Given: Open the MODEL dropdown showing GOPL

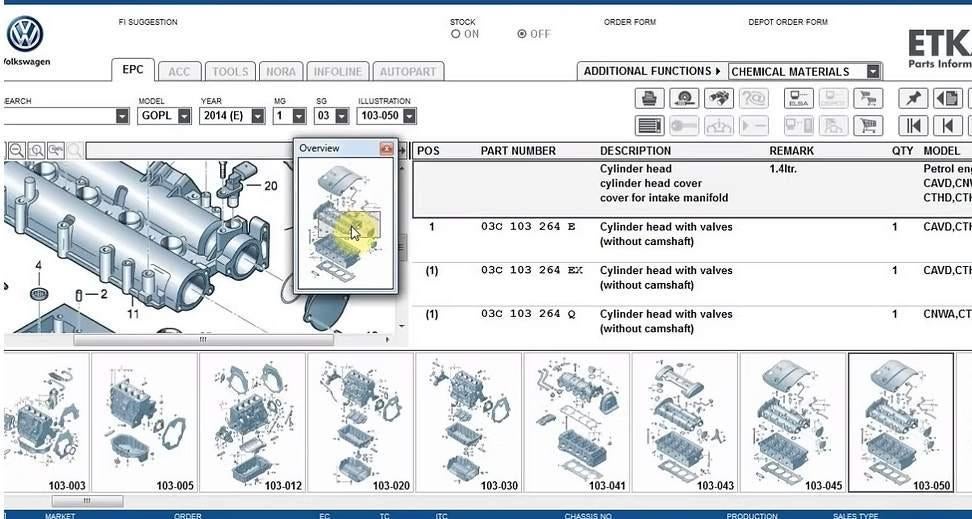Looking at the screenshot, I should (x=184, y=116).
